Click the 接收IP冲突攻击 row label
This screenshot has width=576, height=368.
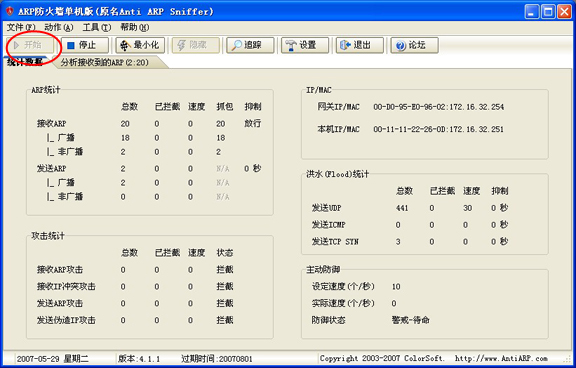(x=66, y=286)
